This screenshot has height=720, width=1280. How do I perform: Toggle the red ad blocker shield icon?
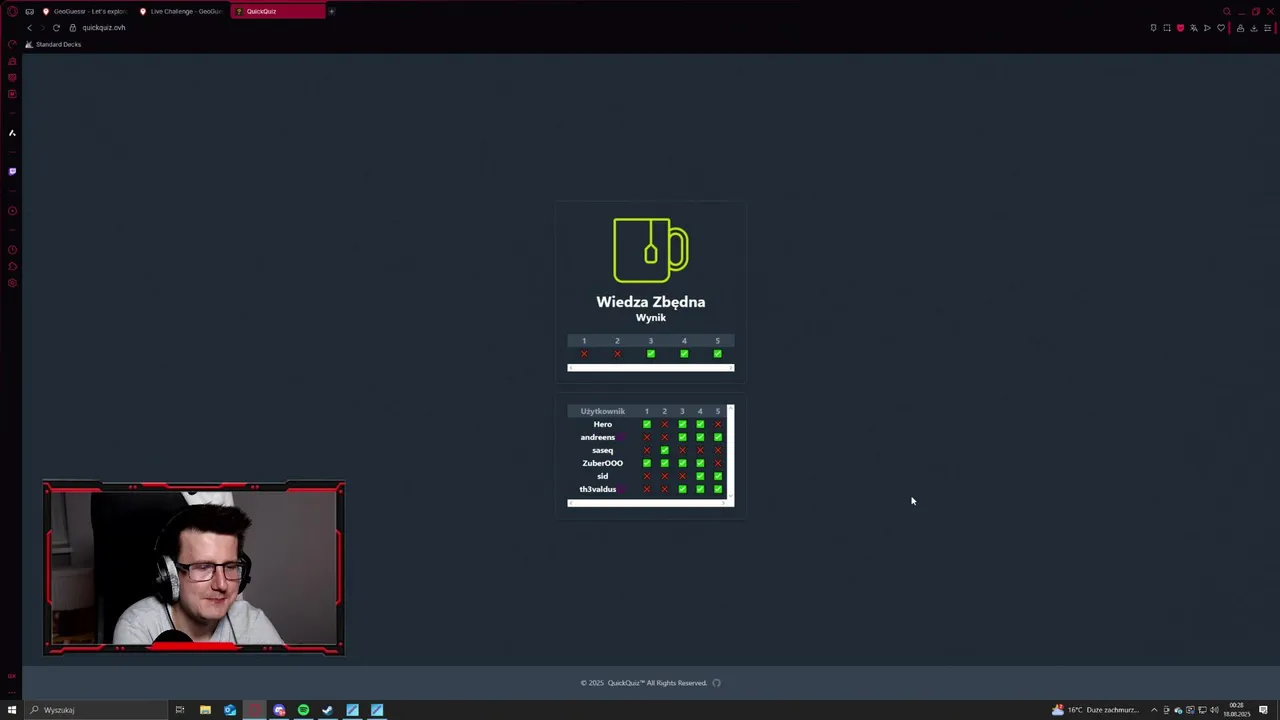click(x=1180, y=27)
